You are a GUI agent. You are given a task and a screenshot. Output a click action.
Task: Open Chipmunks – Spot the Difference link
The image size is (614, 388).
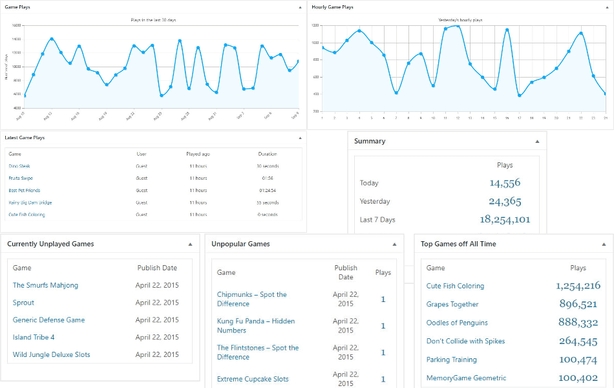[252, 299]
